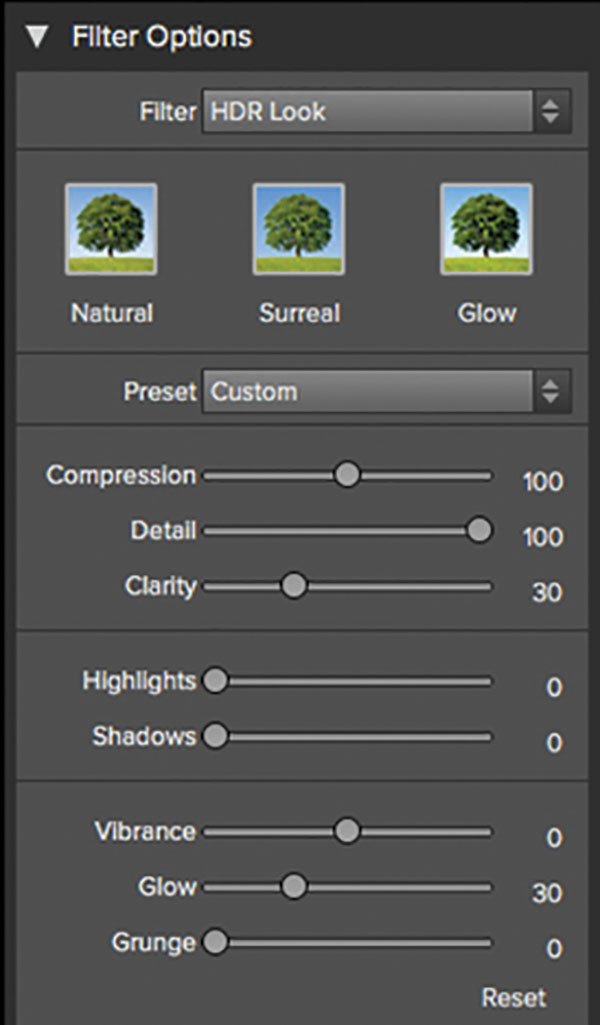Click the Filter dropdown stepper arrows

click(x=552, y=111)
